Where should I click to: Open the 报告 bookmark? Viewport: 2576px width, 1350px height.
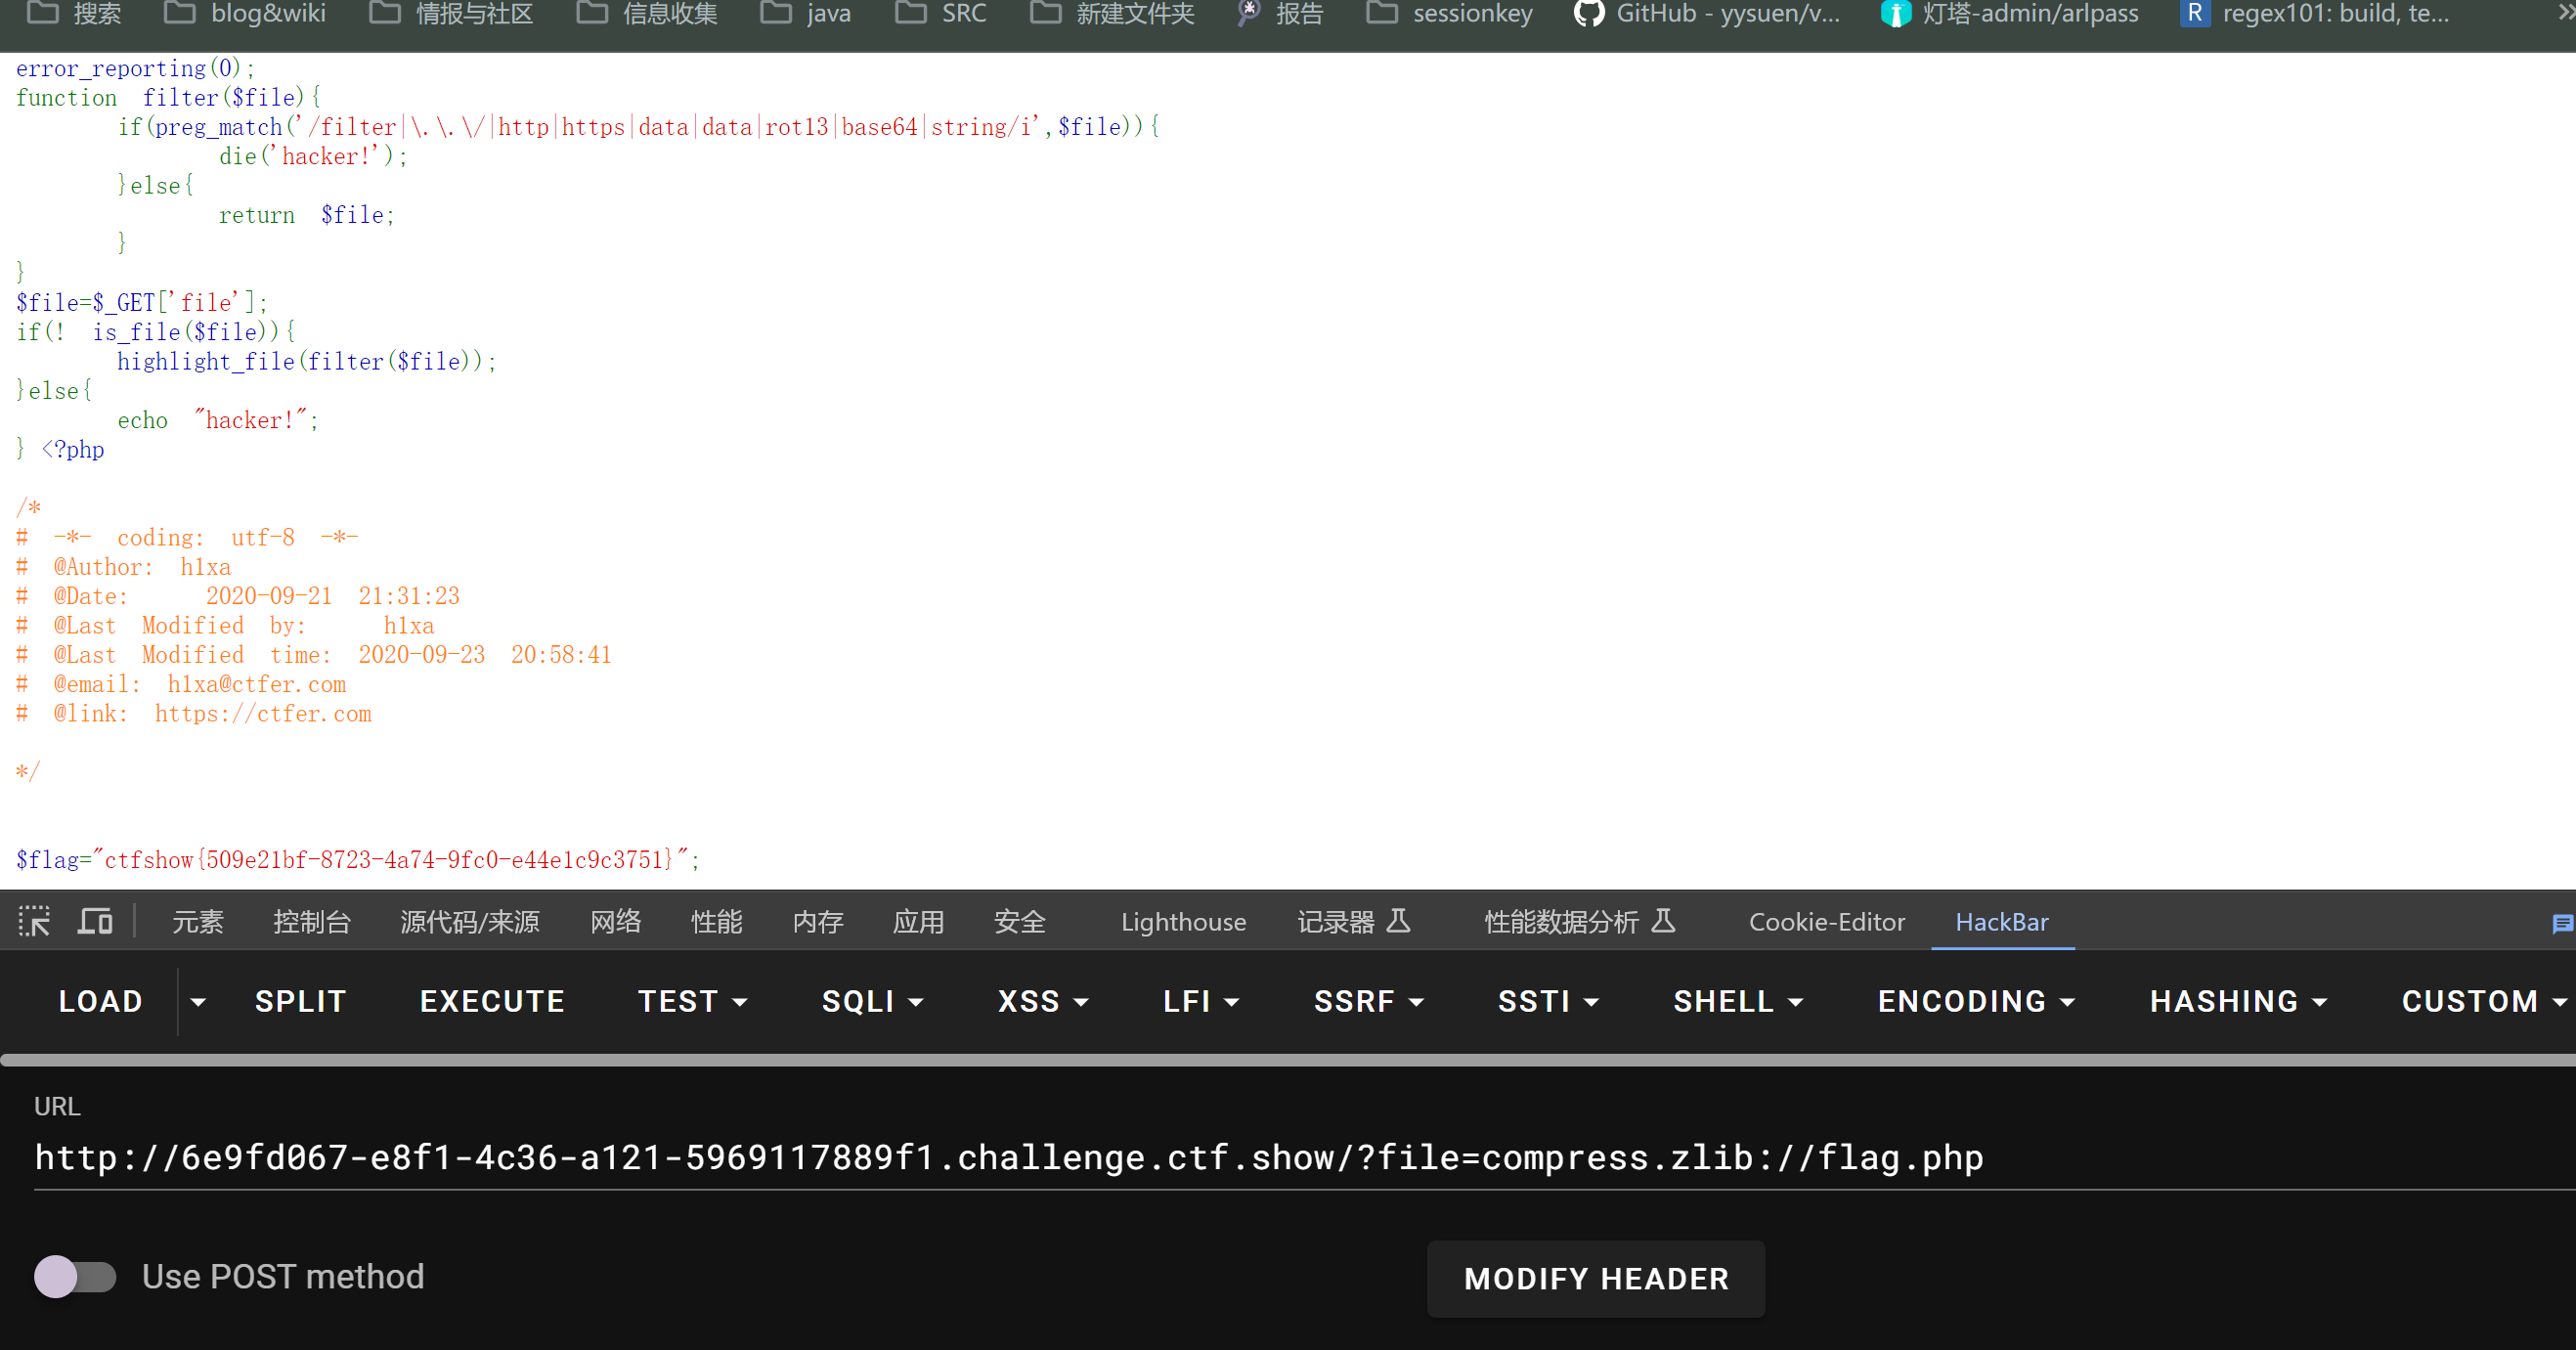(1280, 14)
